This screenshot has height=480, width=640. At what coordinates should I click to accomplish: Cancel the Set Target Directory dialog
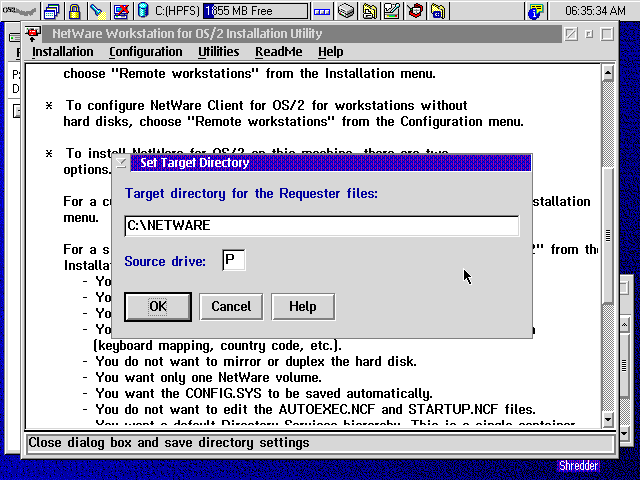231,307
